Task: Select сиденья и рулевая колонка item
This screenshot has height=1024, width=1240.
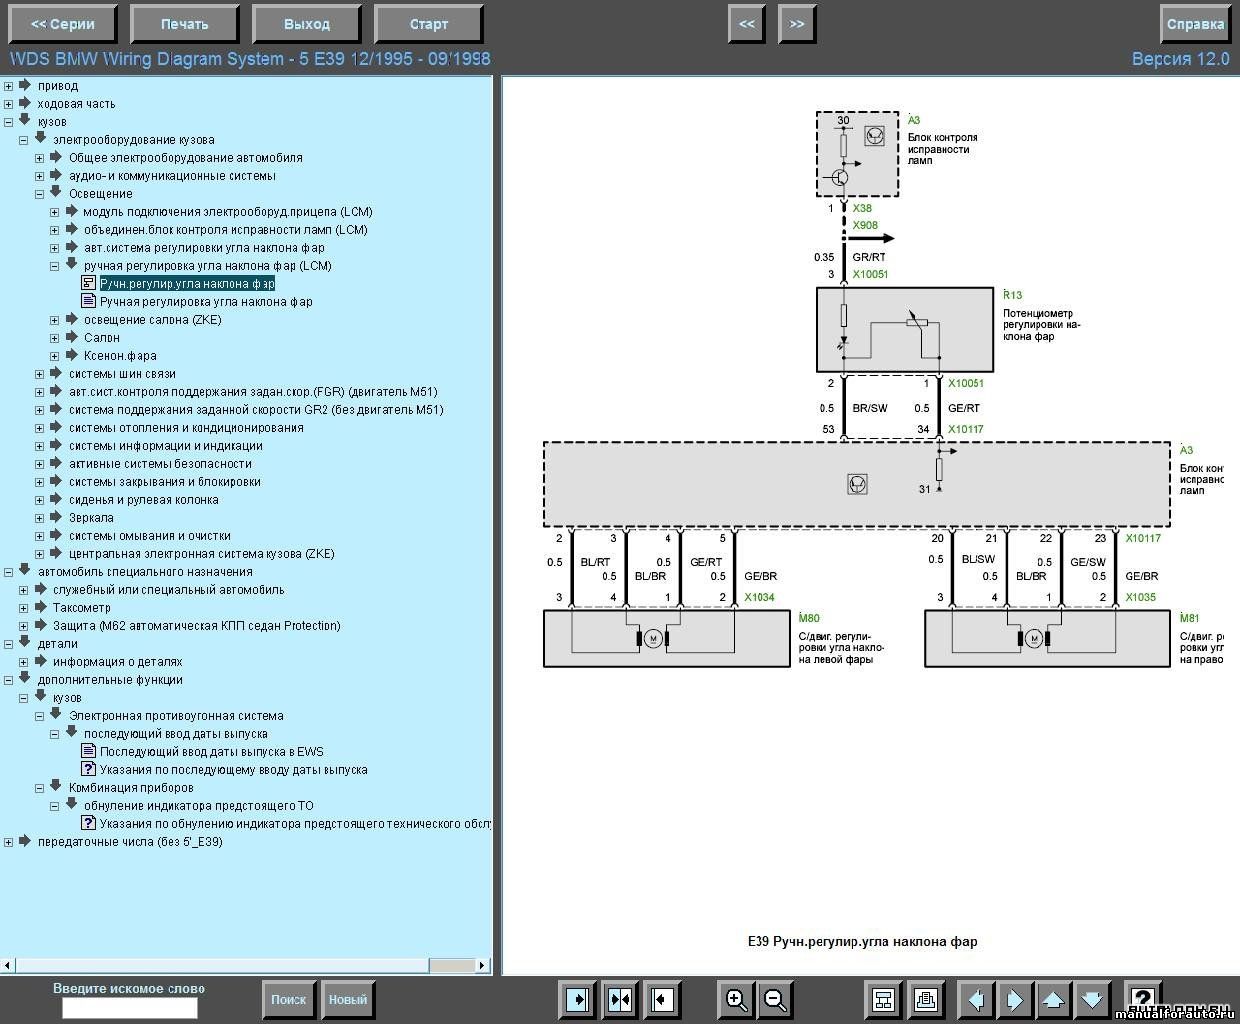Action: 143,500
